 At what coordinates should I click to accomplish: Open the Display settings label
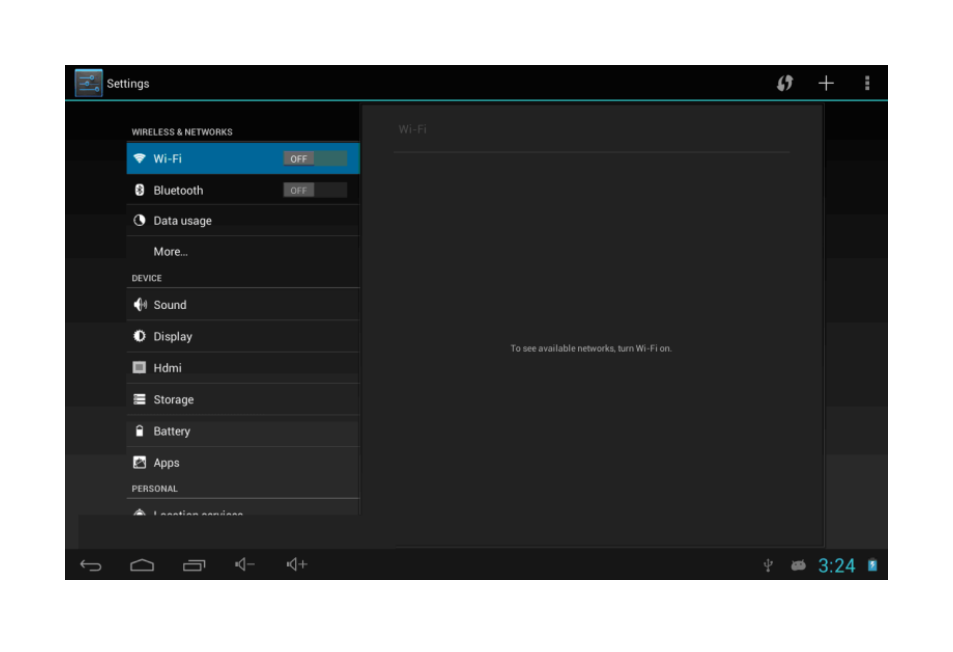173,337
